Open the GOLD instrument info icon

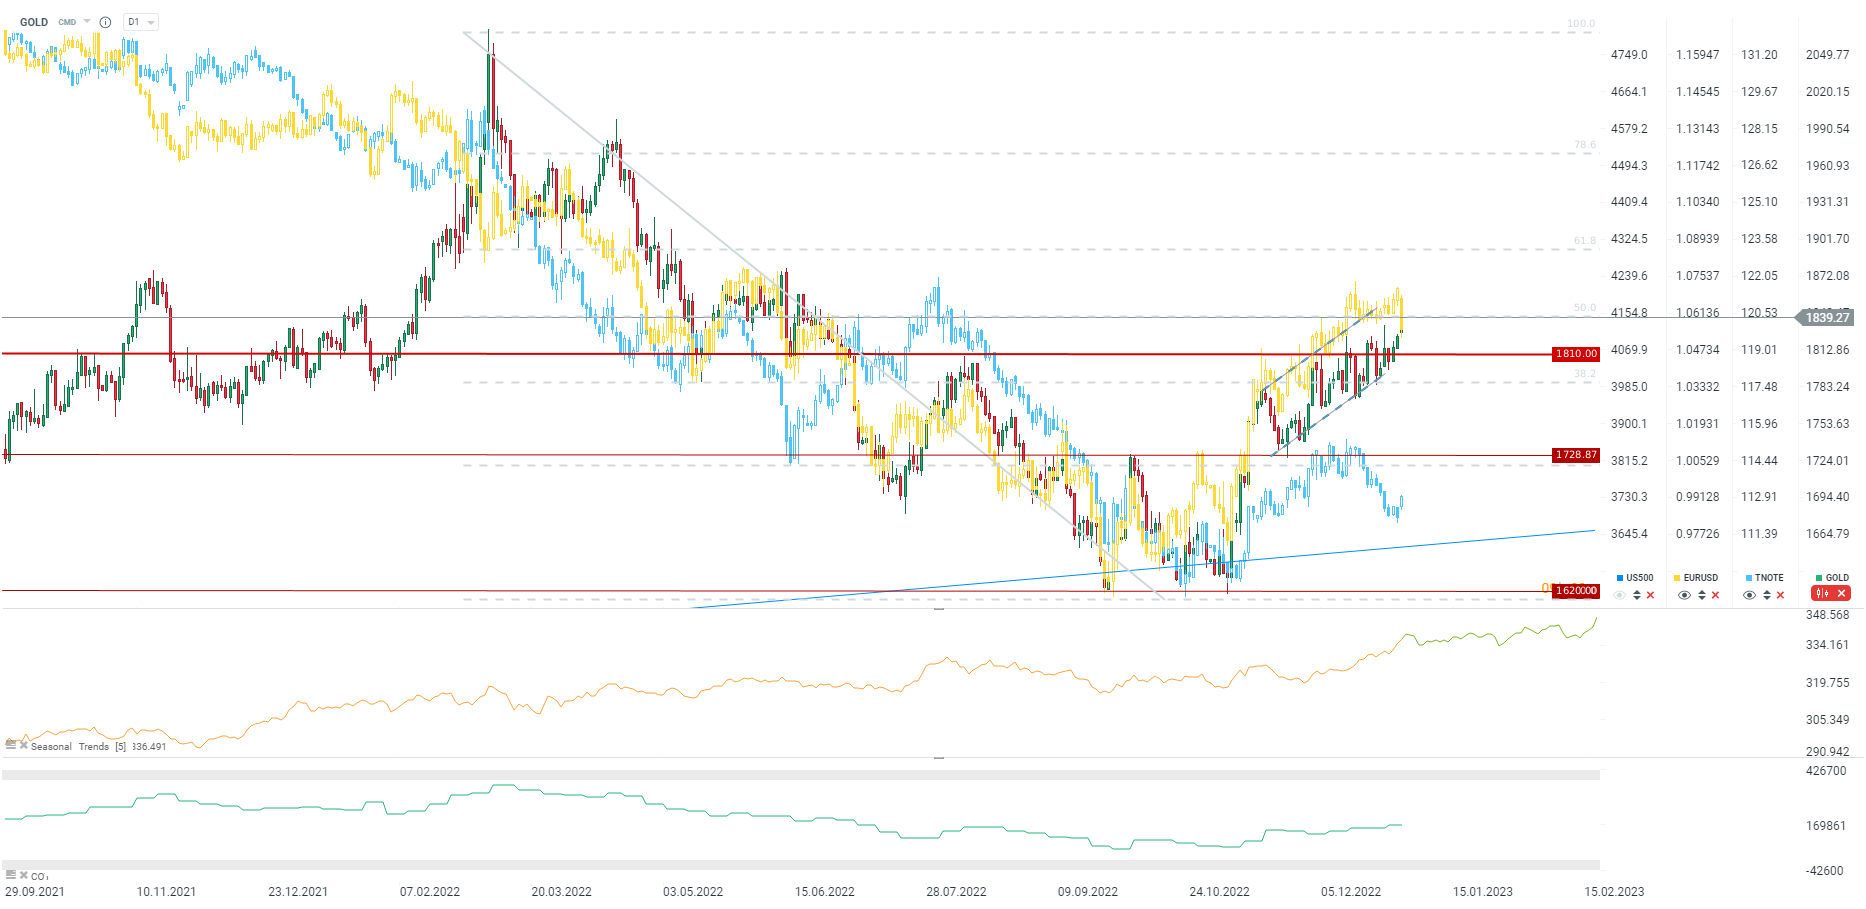pyautogui.click(x=105, y=22)
